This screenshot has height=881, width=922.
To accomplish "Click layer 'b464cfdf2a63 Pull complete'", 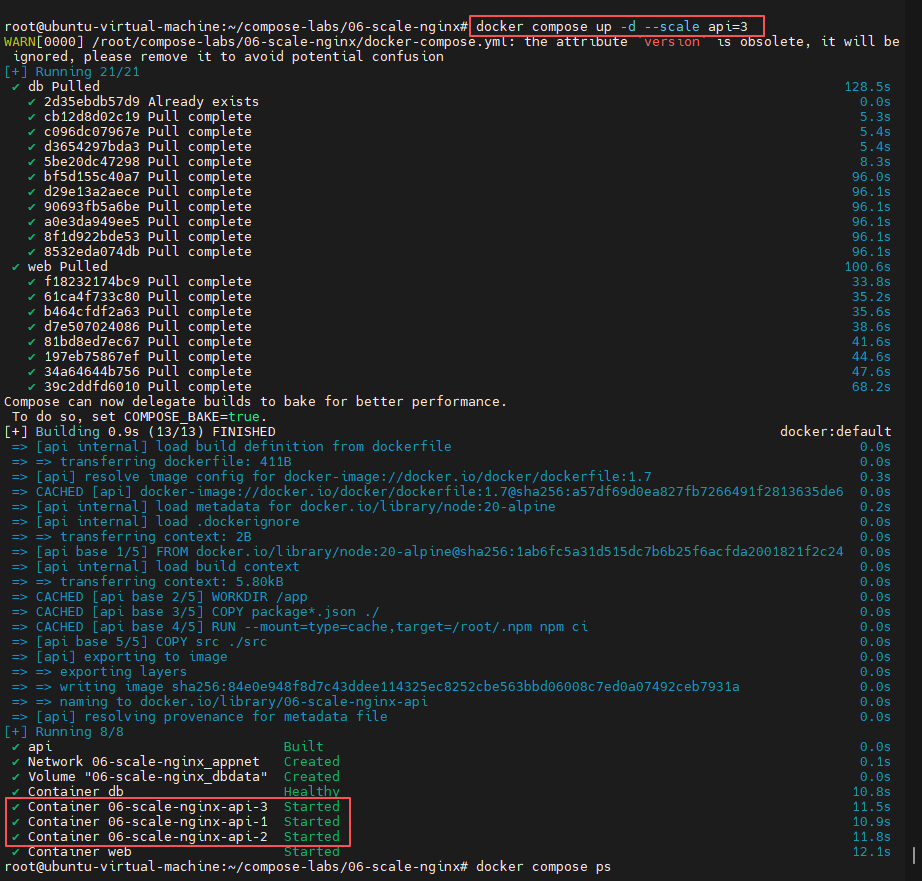I will (x=148, y=312).
